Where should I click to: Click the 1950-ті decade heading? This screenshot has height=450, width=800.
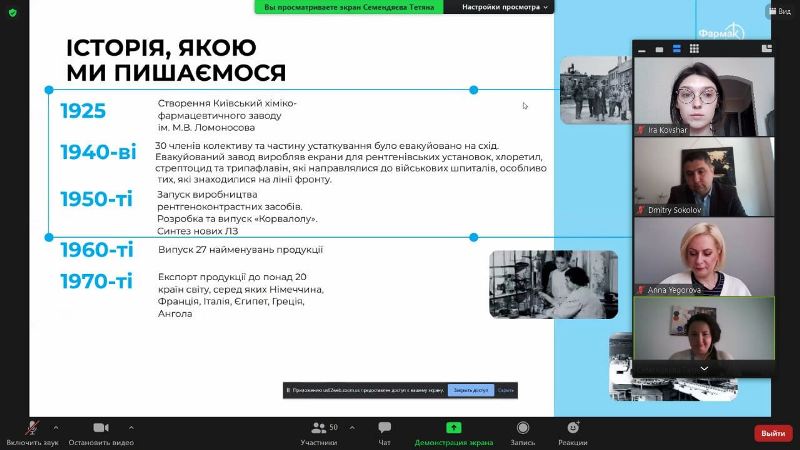(96, 199)
